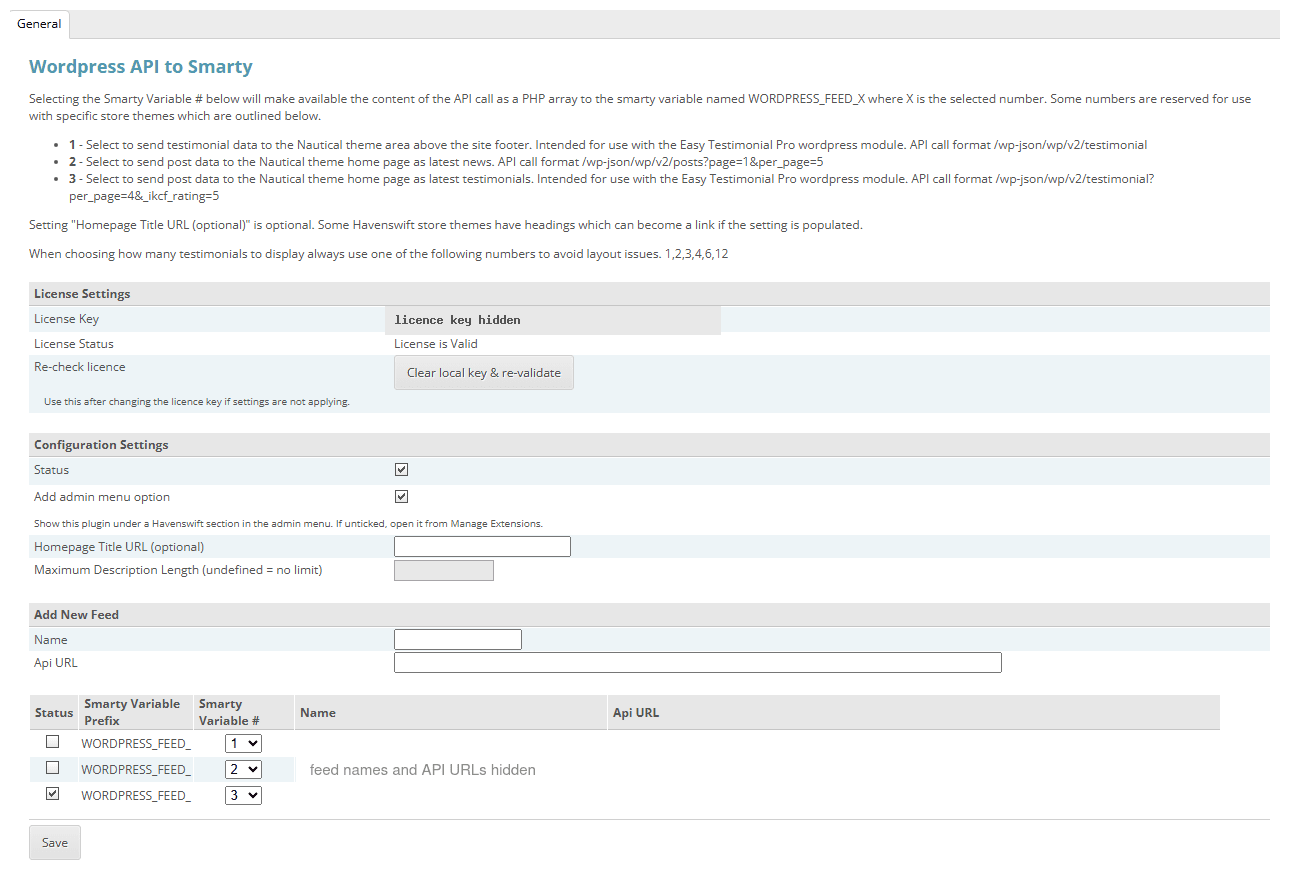Click the Re-check licence label
1290x870 pixels.
[80, 367]
